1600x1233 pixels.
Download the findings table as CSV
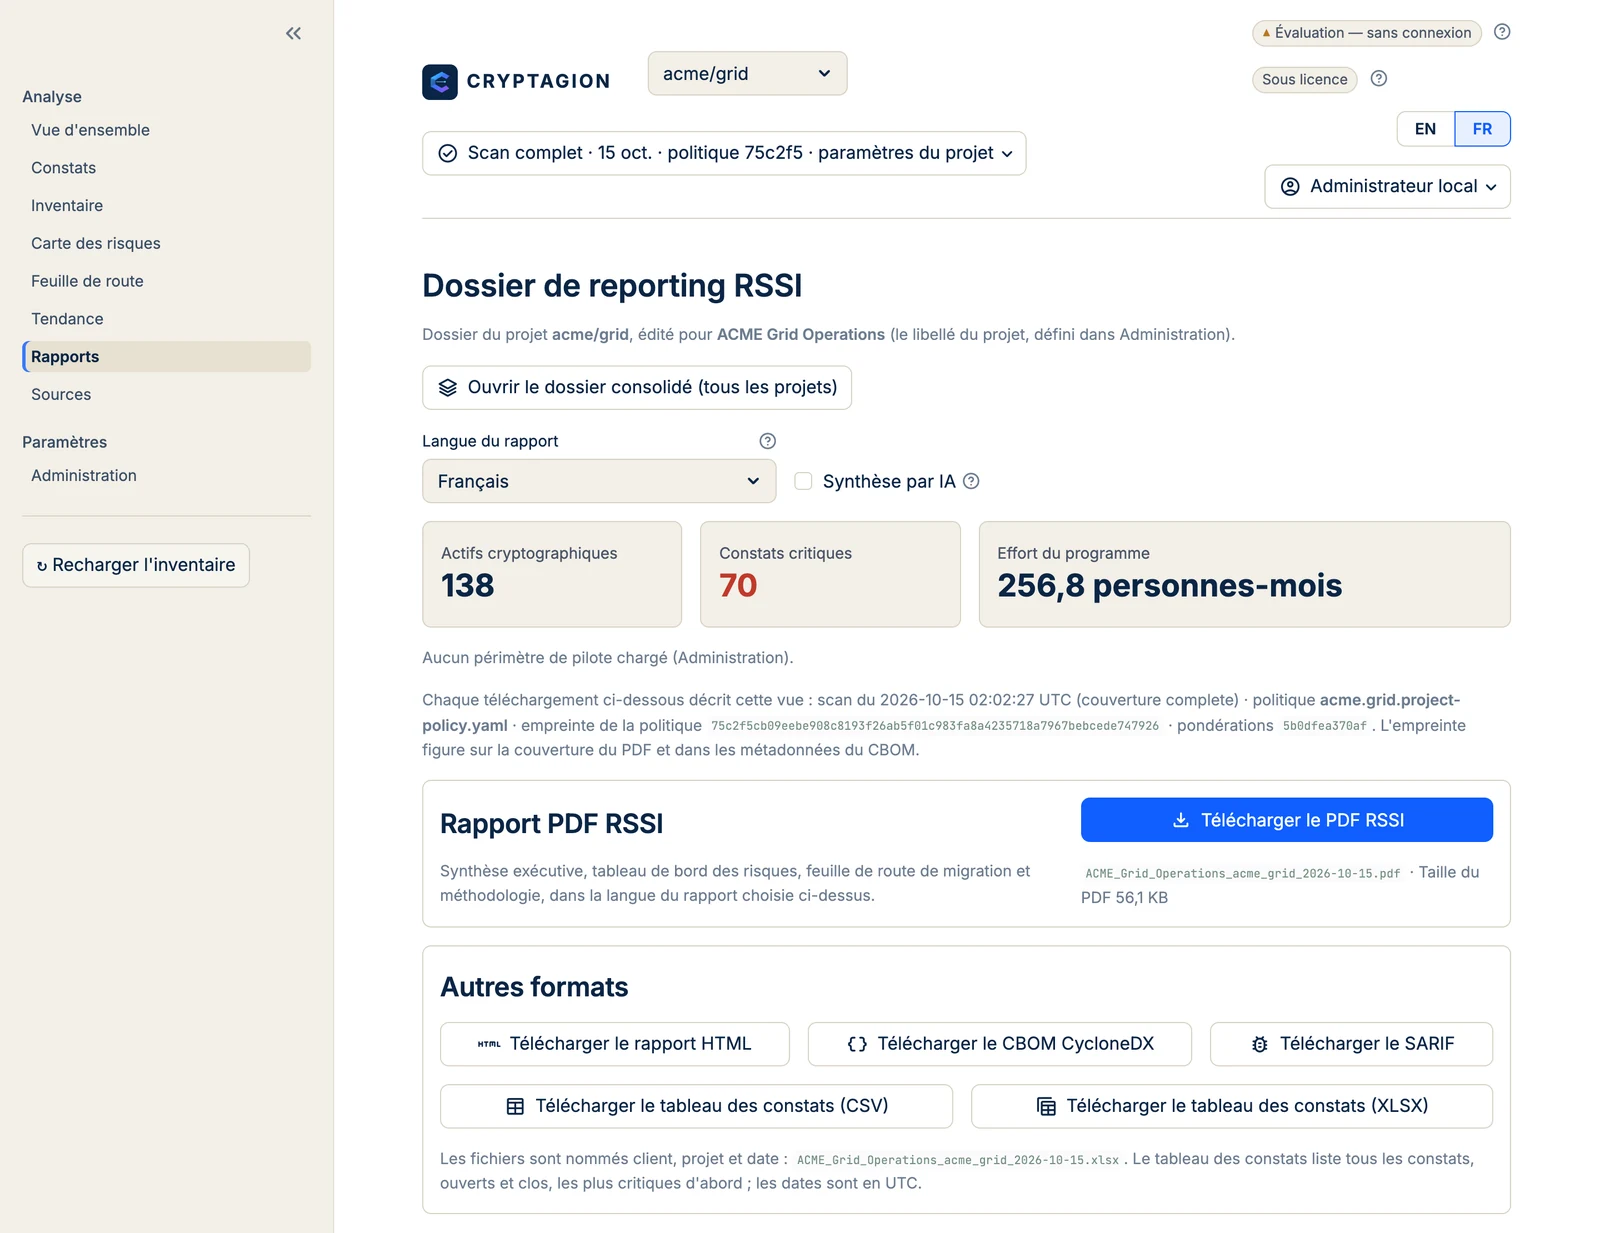696,1106
